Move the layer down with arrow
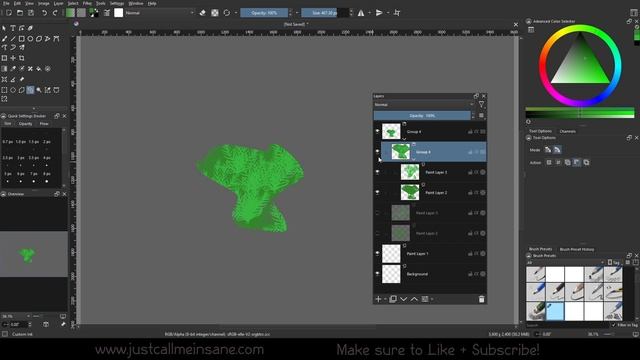The width and height of the screenshot is (640, 360). 403,299
